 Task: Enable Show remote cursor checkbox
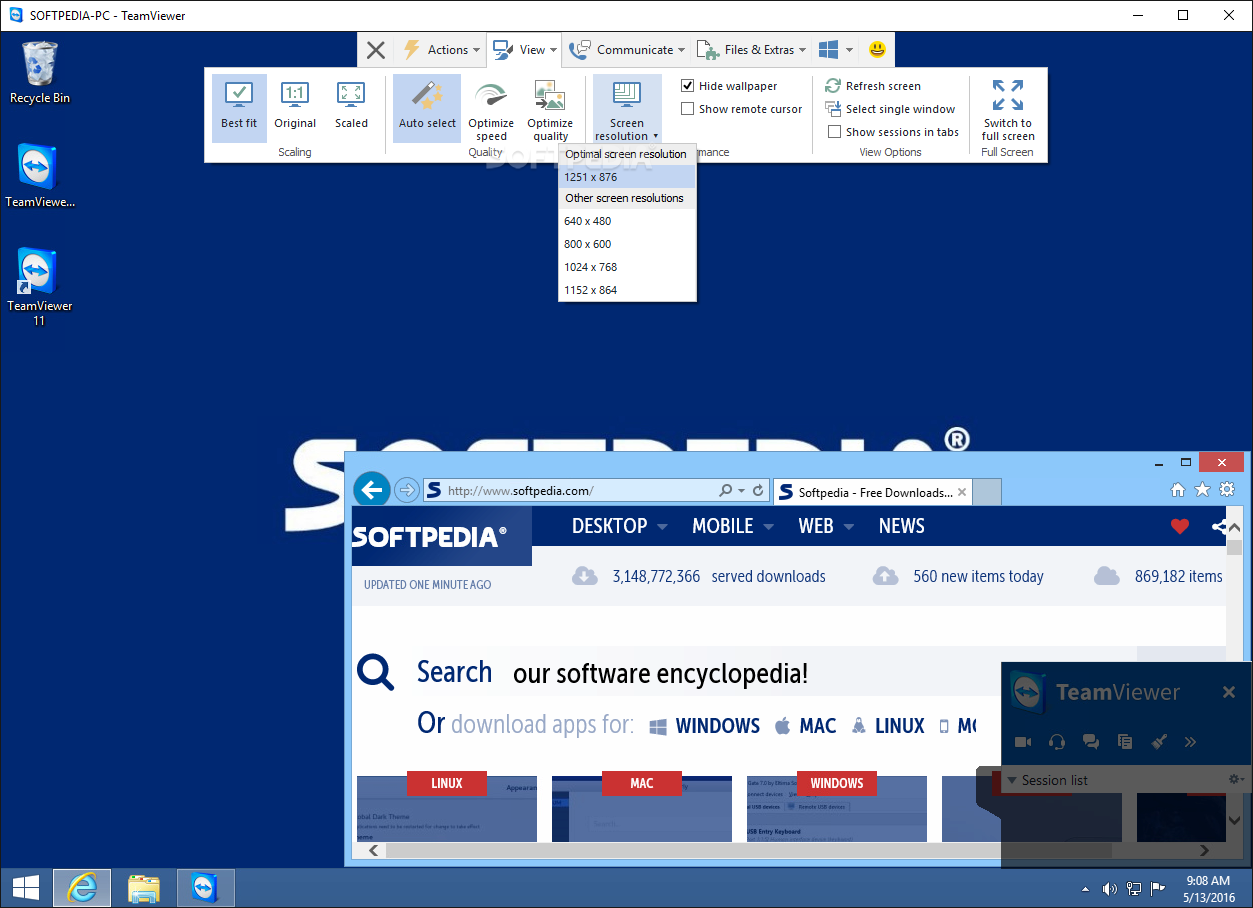point(688,109)
